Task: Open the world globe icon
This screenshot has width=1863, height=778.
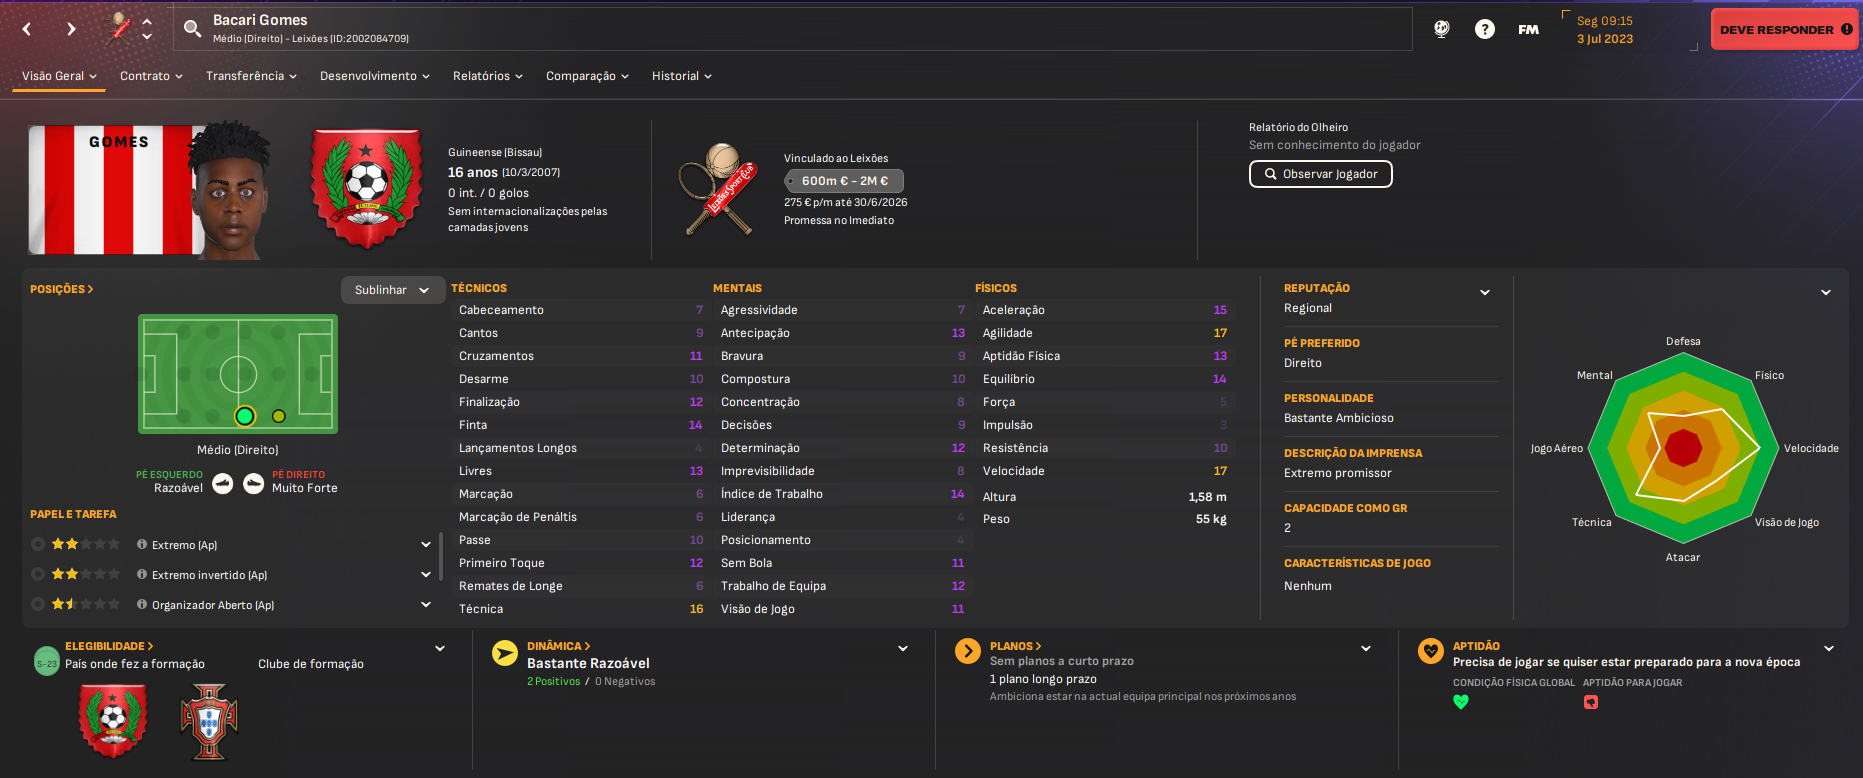Action: 1441,29
